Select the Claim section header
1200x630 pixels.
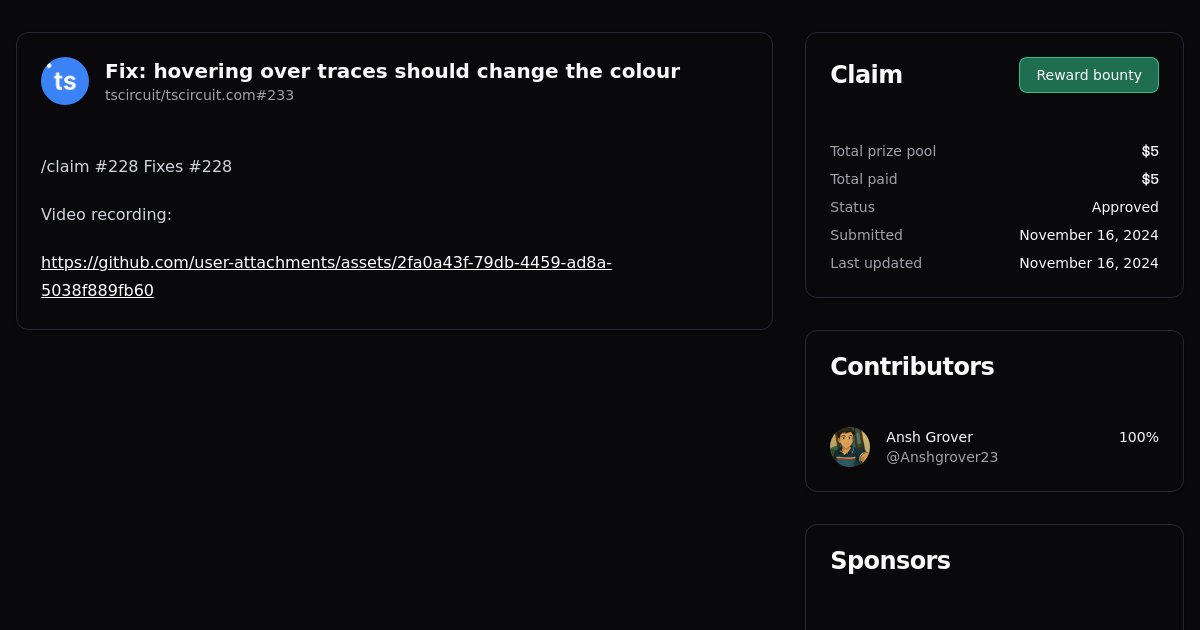pos(866,74)
